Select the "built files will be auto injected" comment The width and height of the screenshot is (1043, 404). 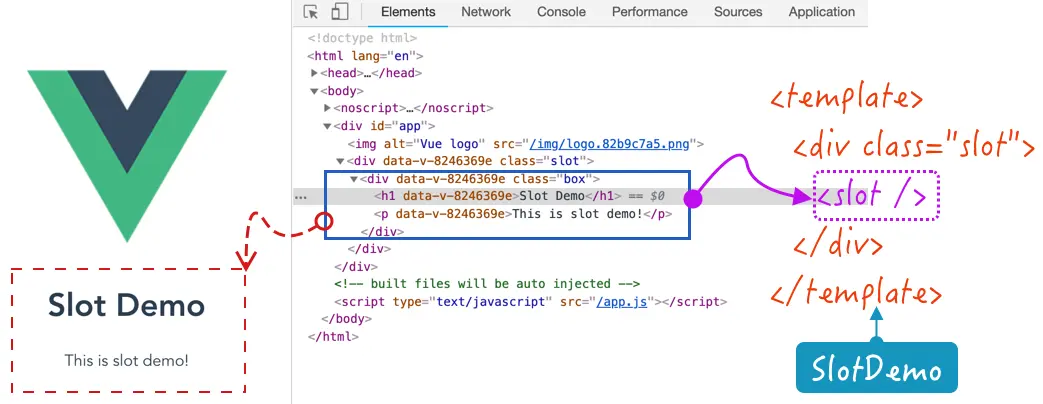(487, 284)
